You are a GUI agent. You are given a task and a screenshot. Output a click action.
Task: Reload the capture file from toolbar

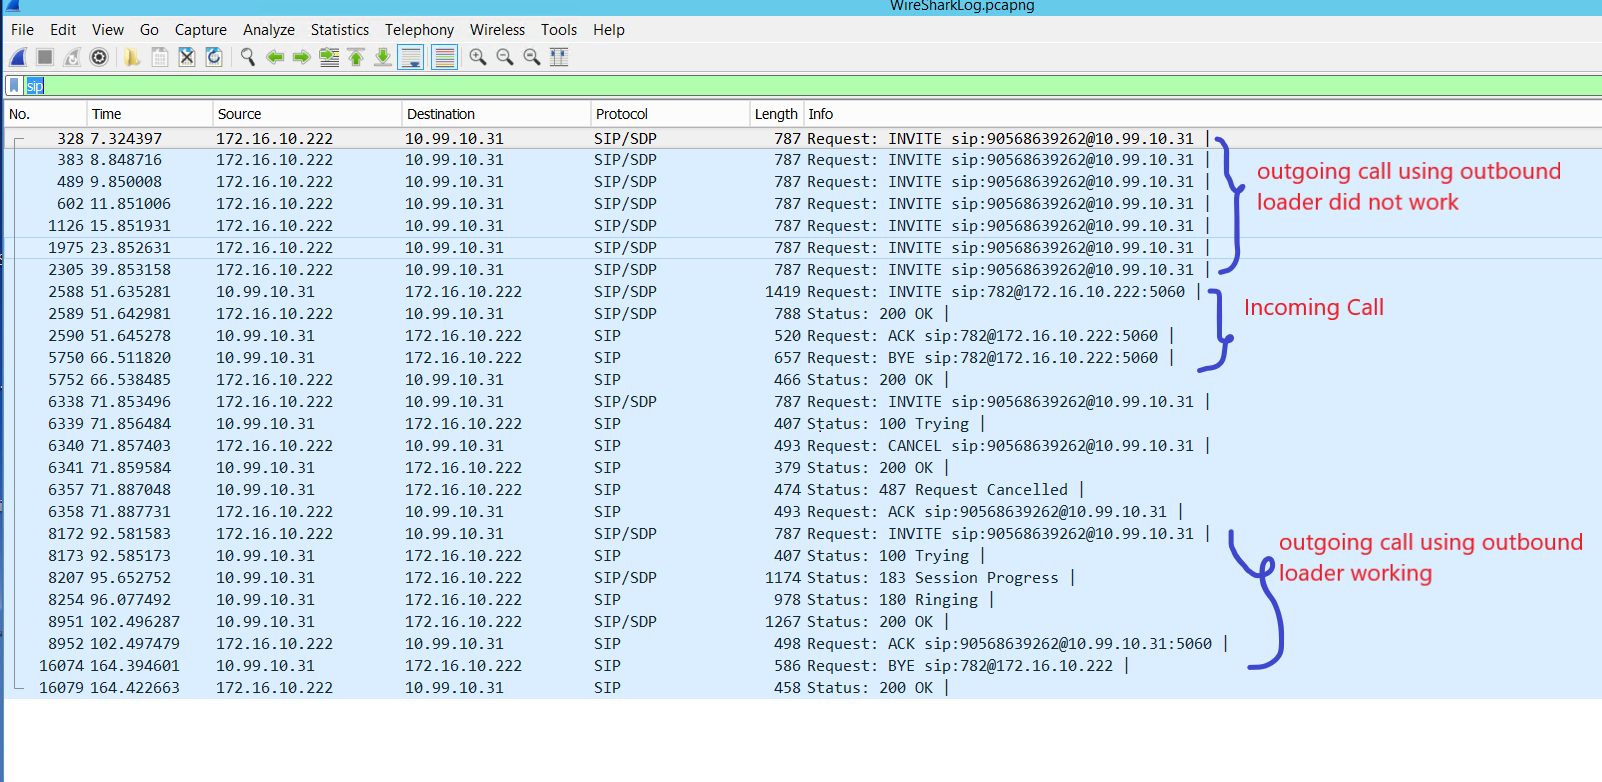214,57
